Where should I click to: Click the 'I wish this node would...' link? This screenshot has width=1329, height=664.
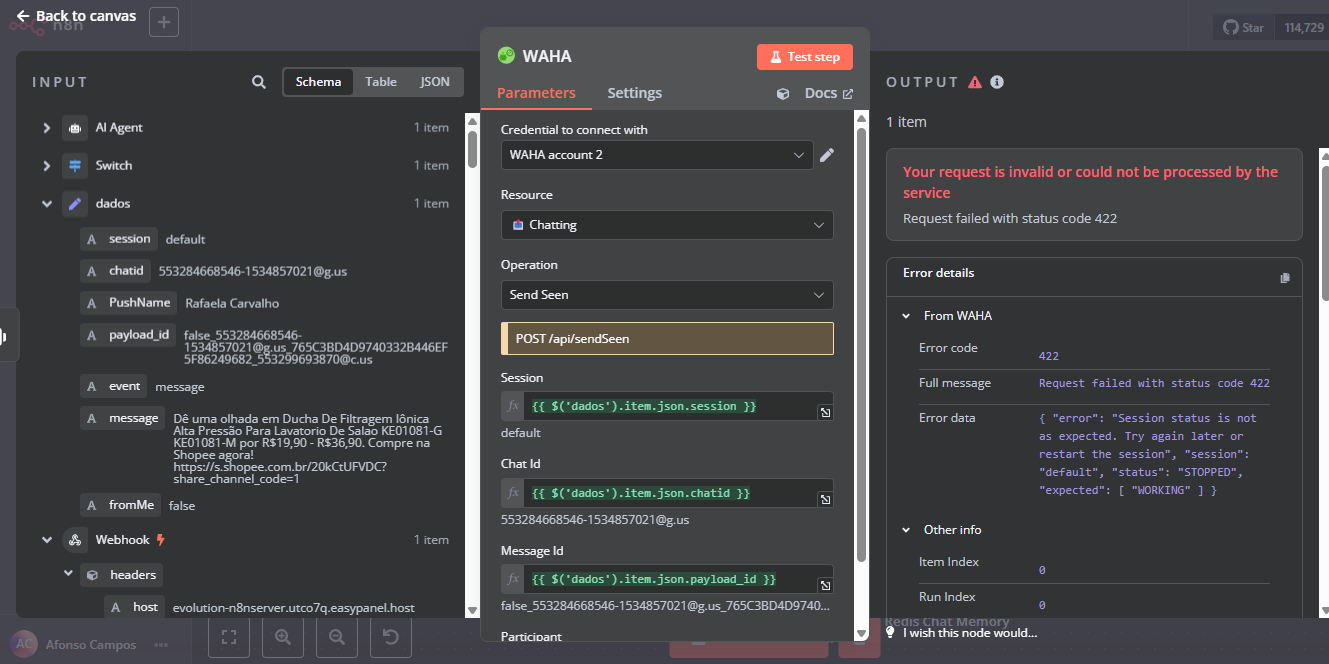tap(970, 633)
